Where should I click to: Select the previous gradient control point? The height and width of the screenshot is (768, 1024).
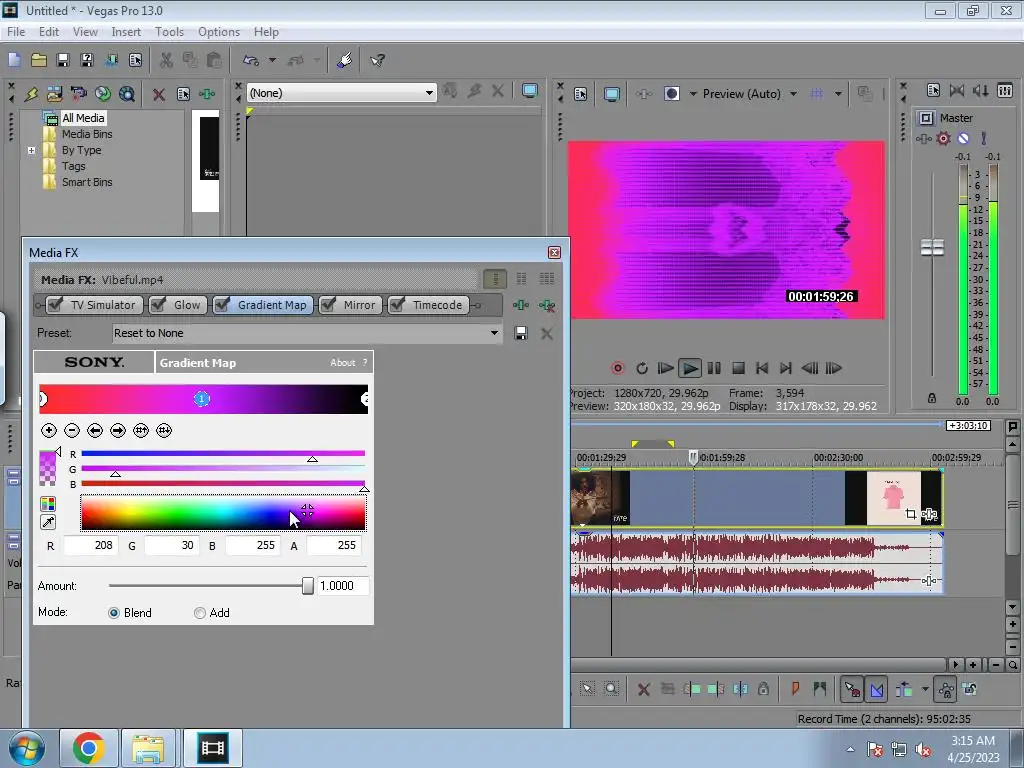(95, 430)
